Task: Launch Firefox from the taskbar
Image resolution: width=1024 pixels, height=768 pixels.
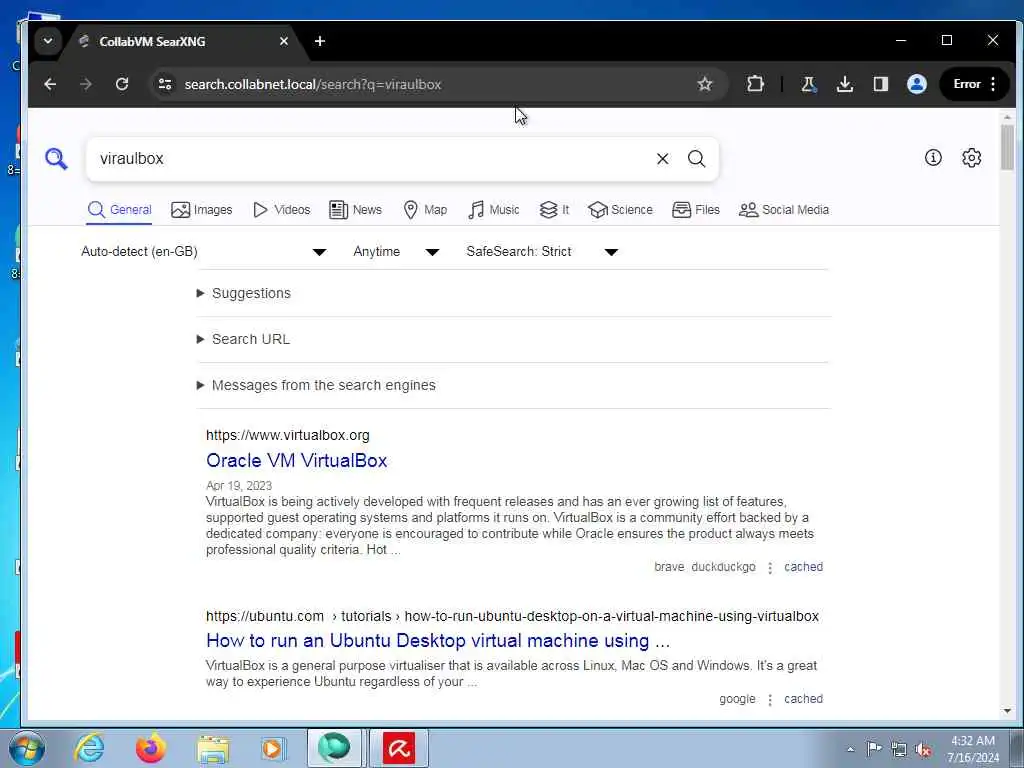Action: click(x=150, y=748)
